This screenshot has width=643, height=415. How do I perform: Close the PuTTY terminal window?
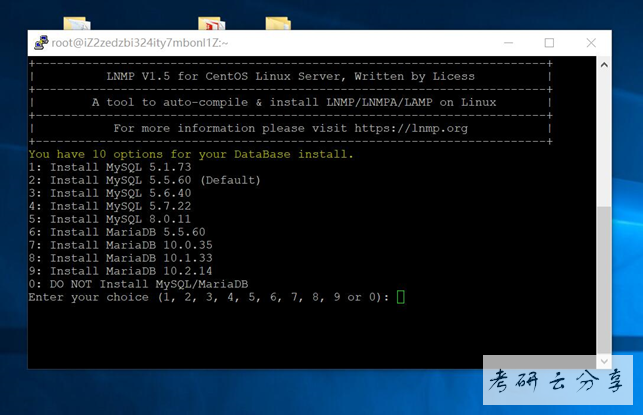click(591, 43)
